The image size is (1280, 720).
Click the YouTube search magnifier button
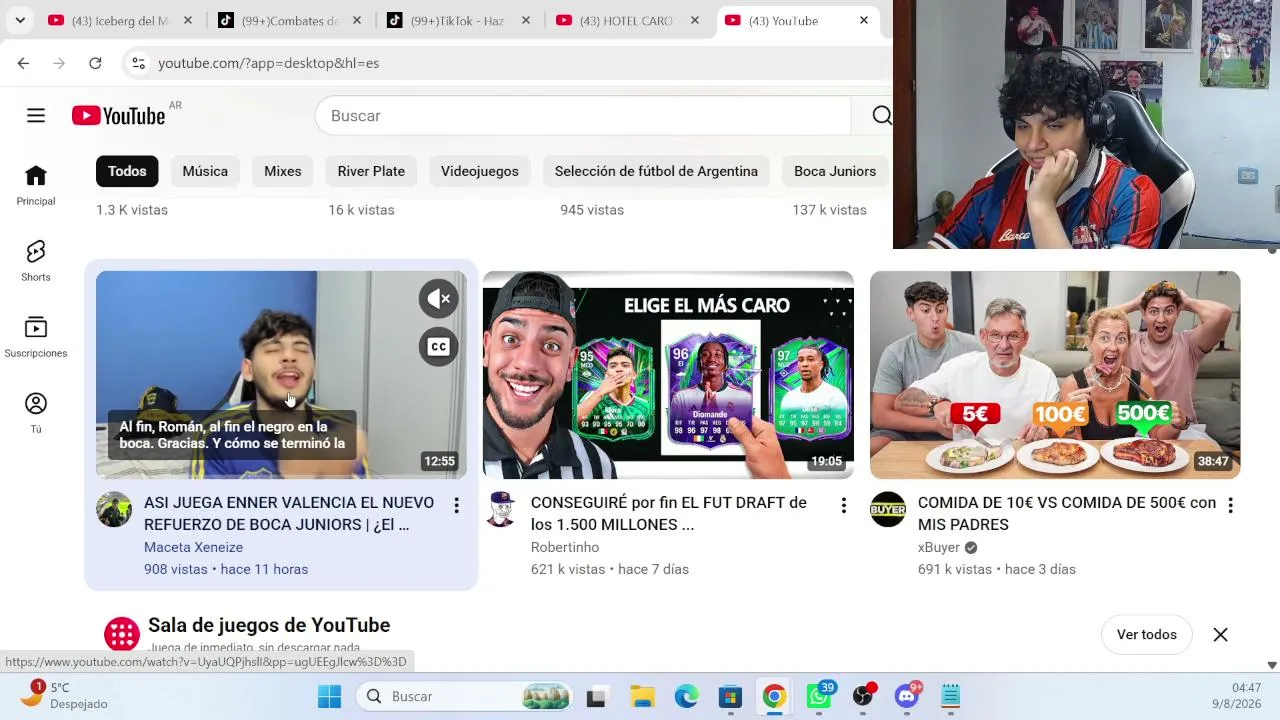(880, 116)
